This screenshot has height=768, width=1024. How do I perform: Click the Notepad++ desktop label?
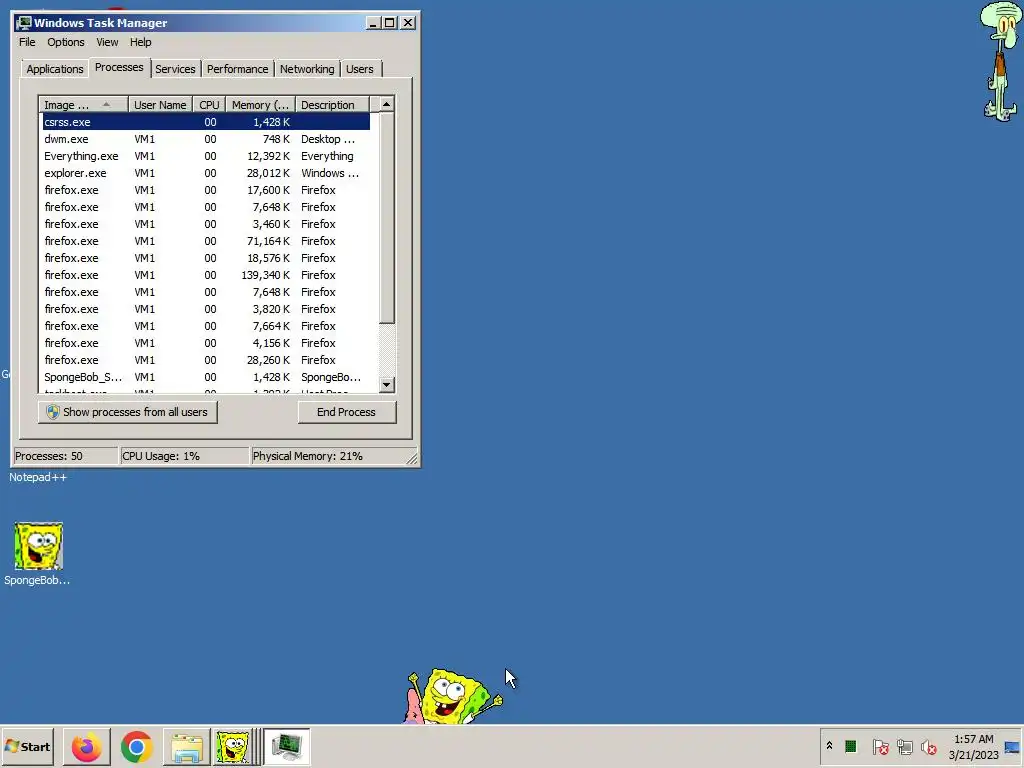(x=38, y=477)
